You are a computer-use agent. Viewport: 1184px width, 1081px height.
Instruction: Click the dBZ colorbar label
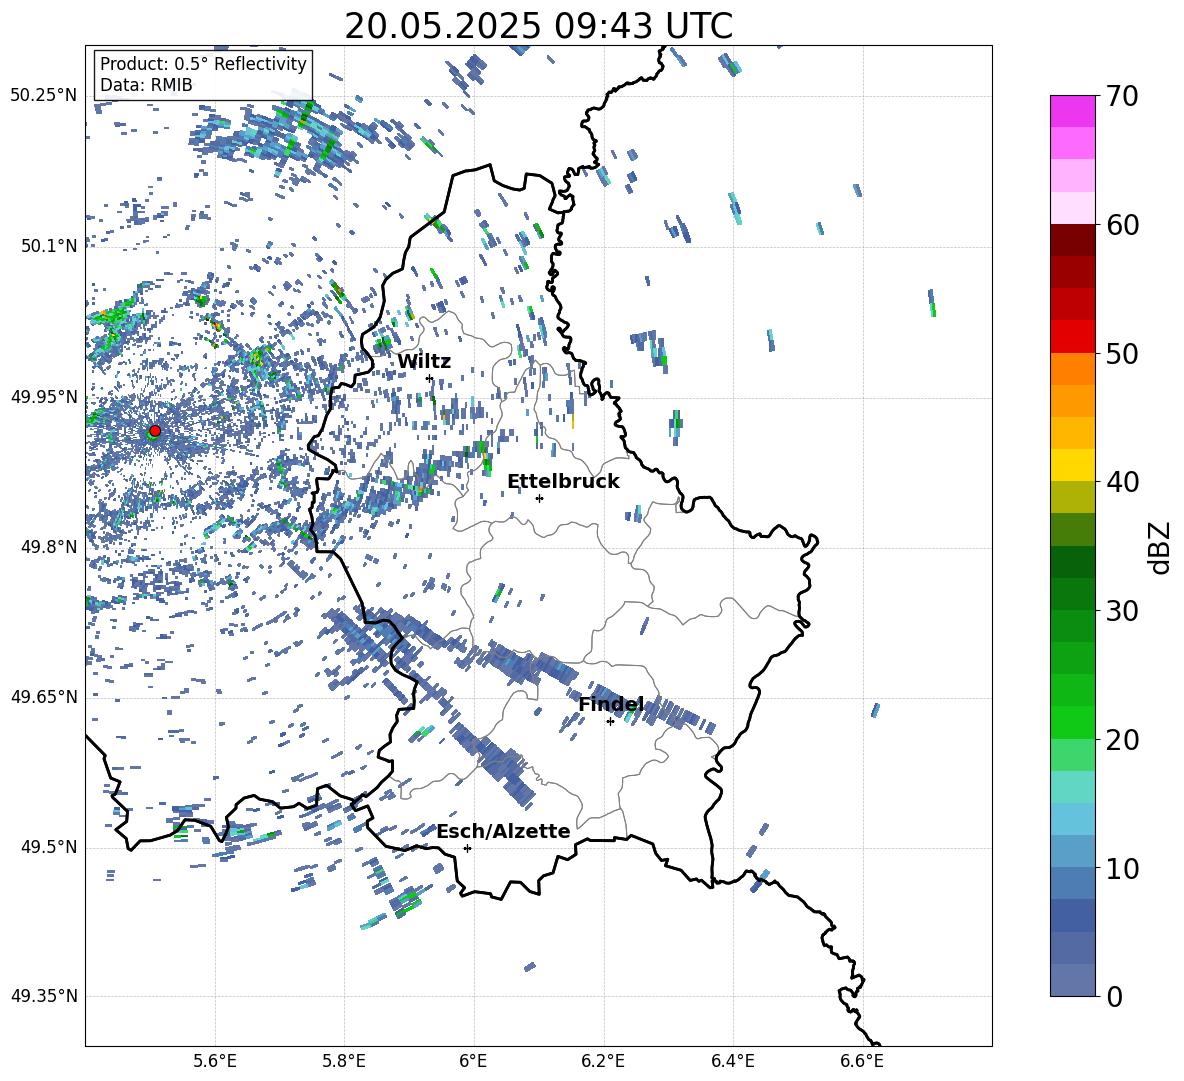click(1159, 547)
